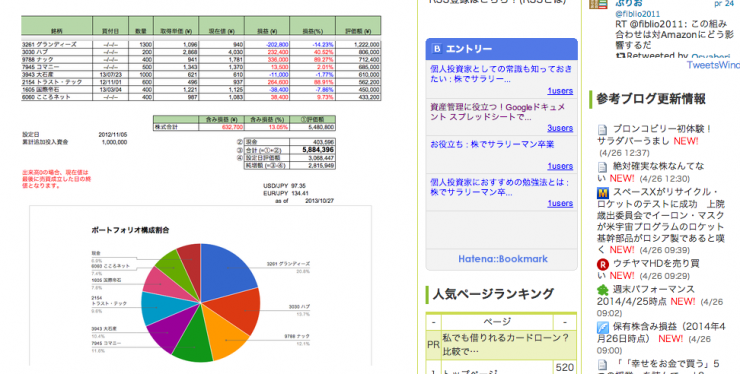This screenshot has height=374, width=740.
Task: Click the 株式合計 summary row label
Action: [166, 127]
